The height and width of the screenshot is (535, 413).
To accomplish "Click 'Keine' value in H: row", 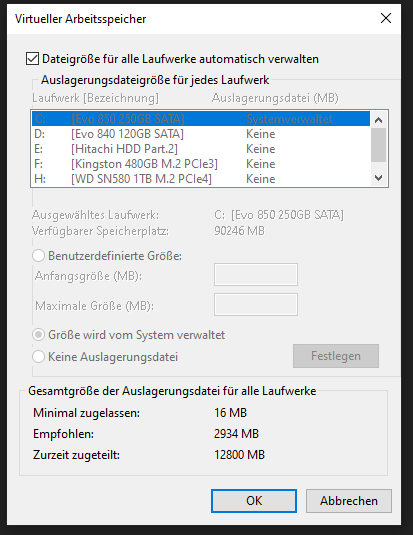I will click(260, 179).
